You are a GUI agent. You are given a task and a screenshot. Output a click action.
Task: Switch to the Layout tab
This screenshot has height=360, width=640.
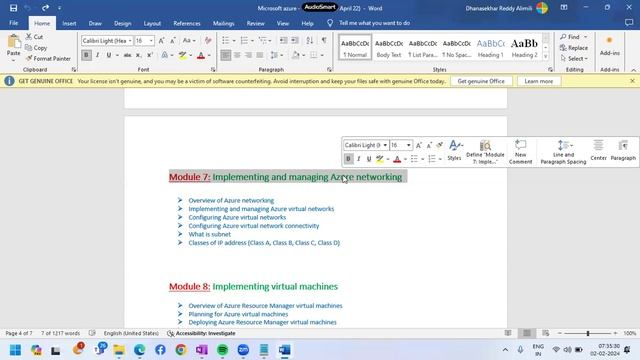[x=152, y=23]
